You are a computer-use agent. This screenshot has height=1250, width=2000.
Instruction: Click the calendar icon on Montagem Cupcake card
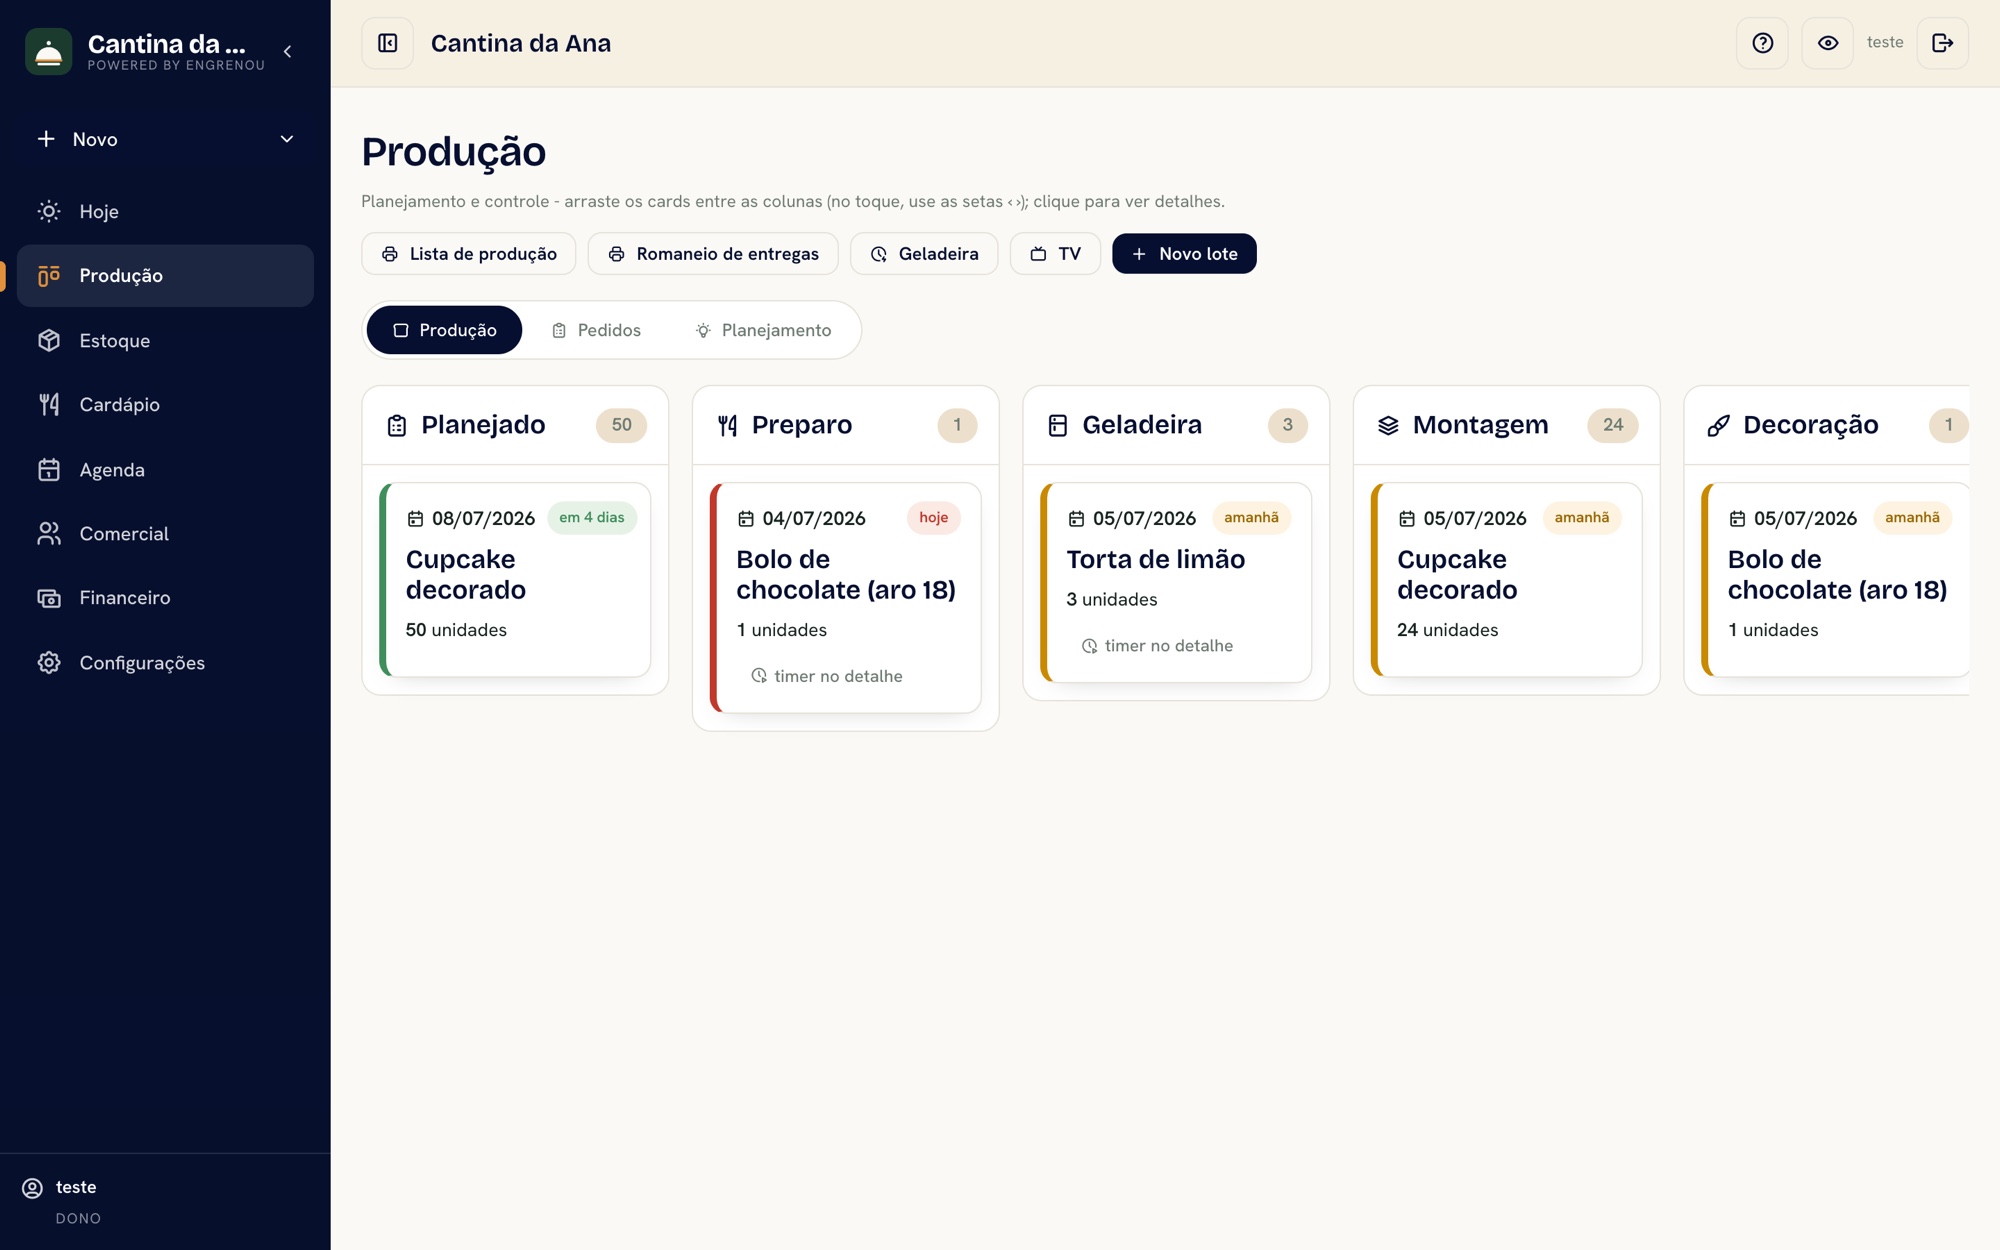1406,518
